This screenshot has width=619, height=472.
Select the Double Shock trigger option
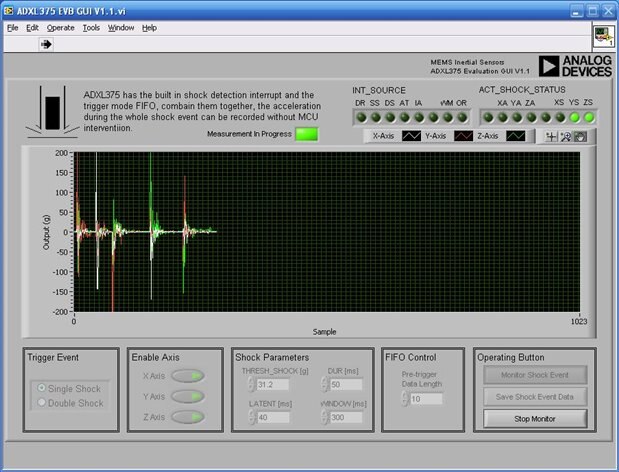[x=41, y=403]
